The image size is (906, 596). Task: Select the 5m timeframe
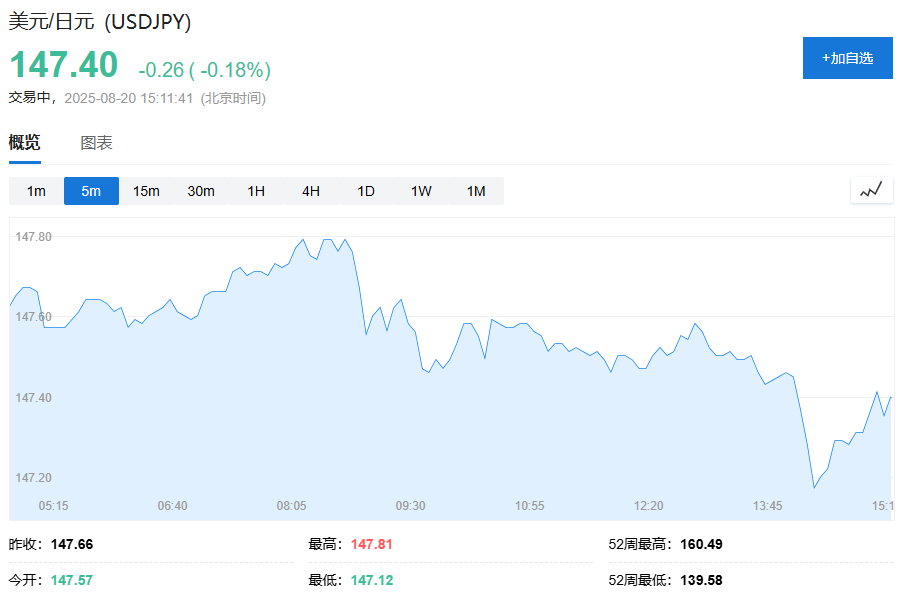coord(91,191)
